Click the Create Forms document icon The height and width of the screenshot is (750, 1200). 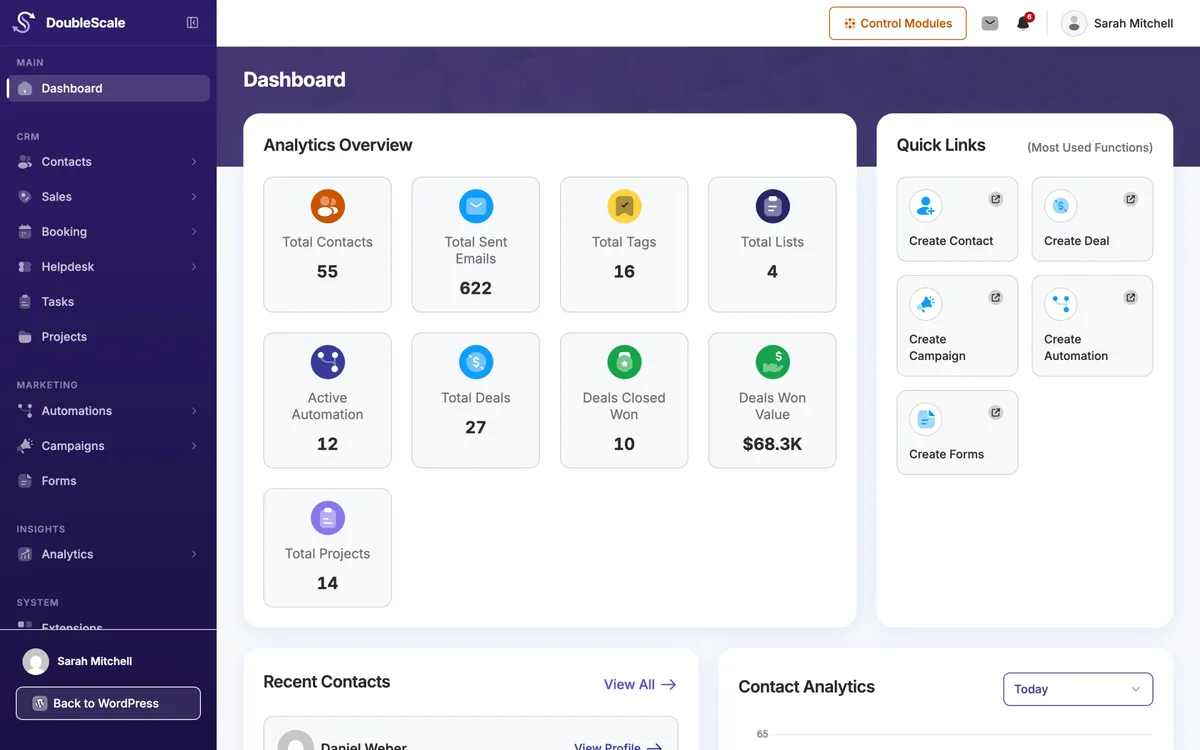point(926,419)
